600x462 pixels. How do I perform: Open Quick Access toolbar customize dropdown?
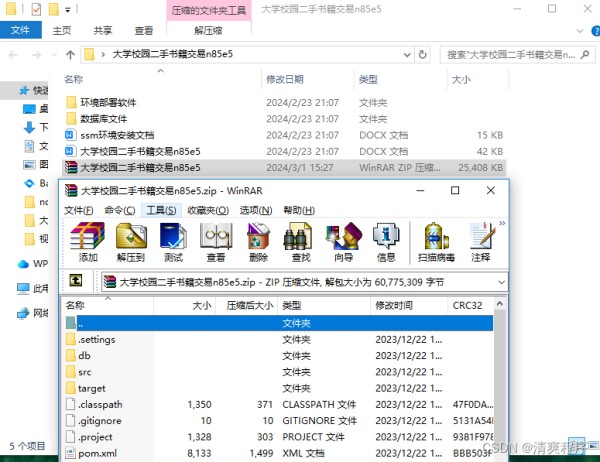pyautogui.click(x=68, y=10)
